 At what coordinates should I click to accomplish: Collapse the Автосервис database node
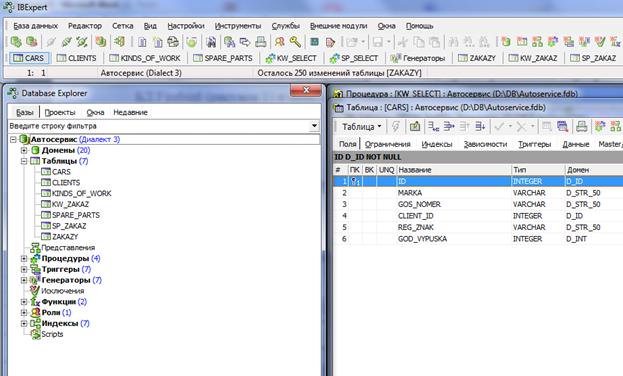[x=13, y=140]
